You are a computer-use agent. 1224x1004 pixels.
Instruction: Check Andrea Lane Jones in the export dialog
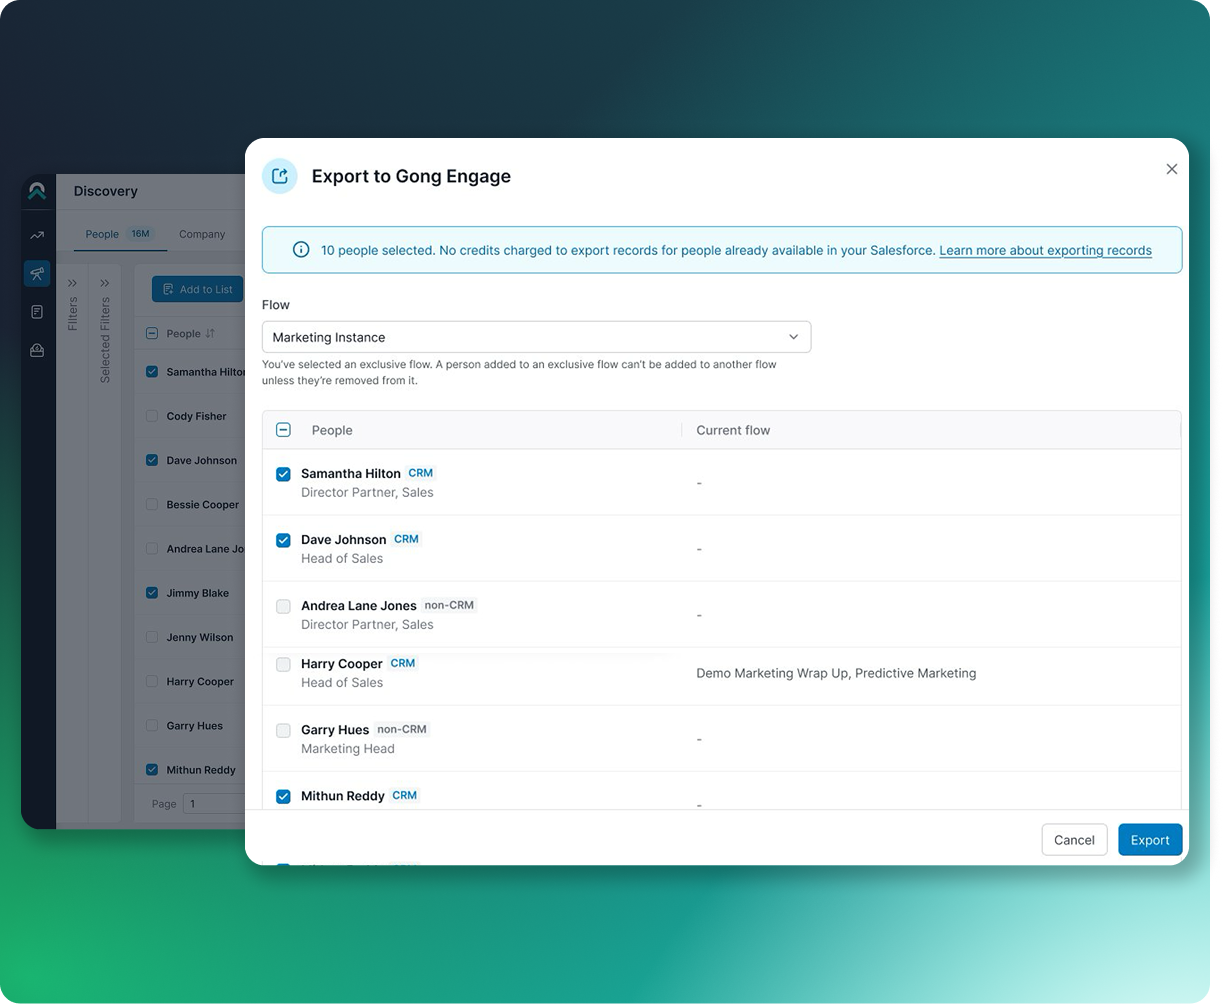(283, 606)
